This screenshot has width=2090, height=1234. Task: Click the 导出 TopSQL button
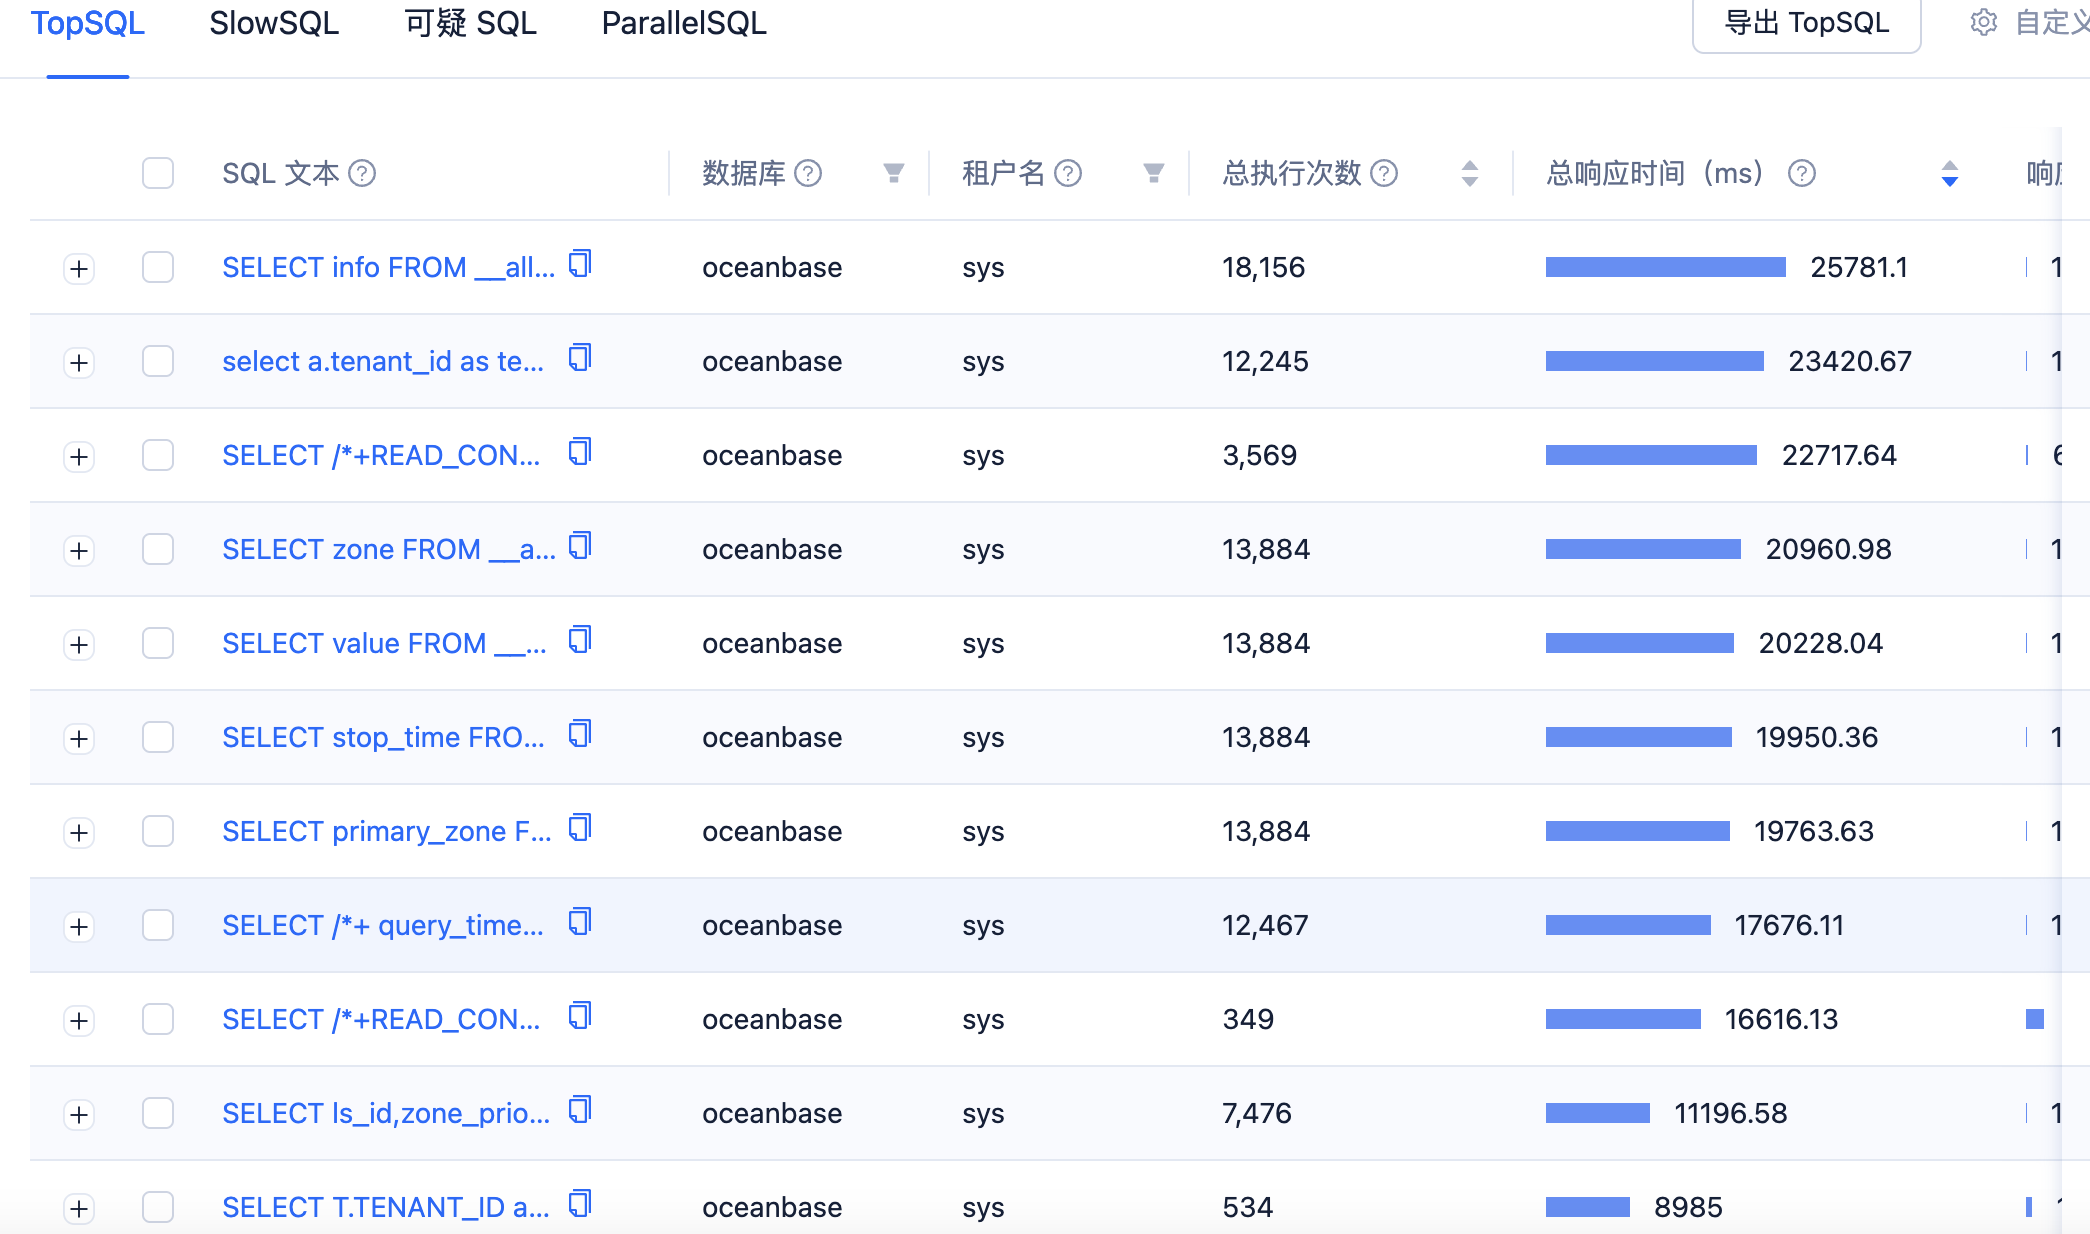click(x=1806, y=24)
